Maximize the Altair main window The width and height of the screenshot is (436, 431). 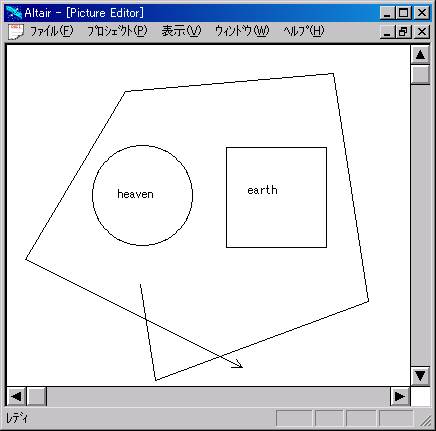tap(403, 13)
